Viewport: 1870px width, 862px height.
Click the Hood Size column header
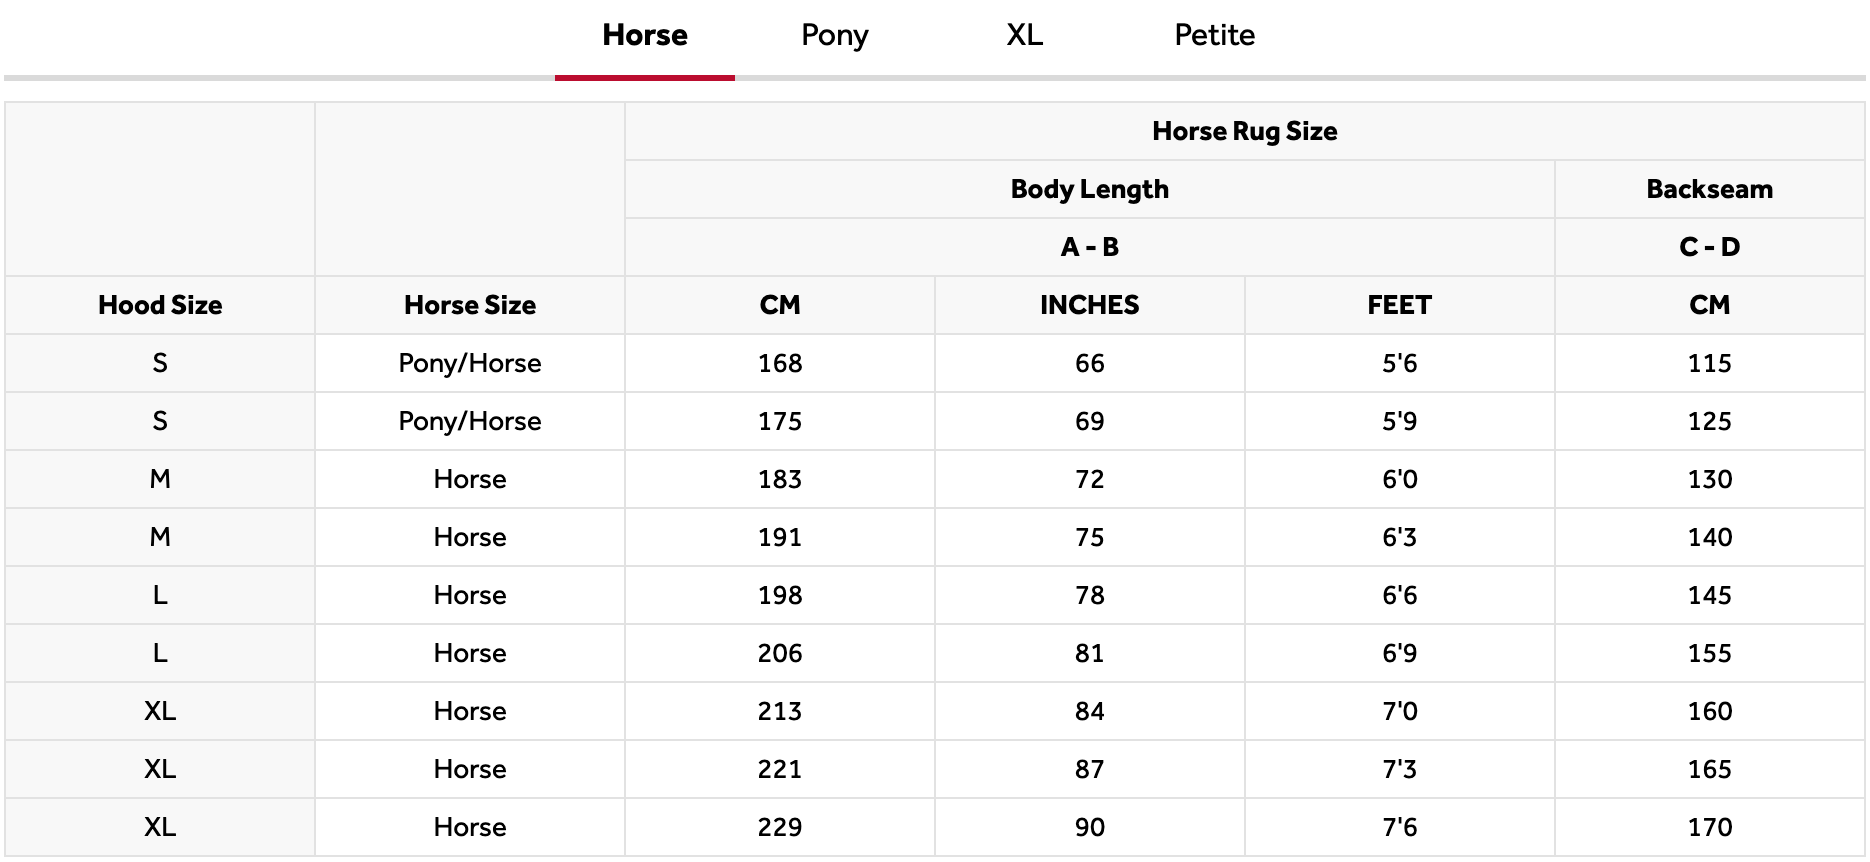pyautogui.click(x=160, y=305)
